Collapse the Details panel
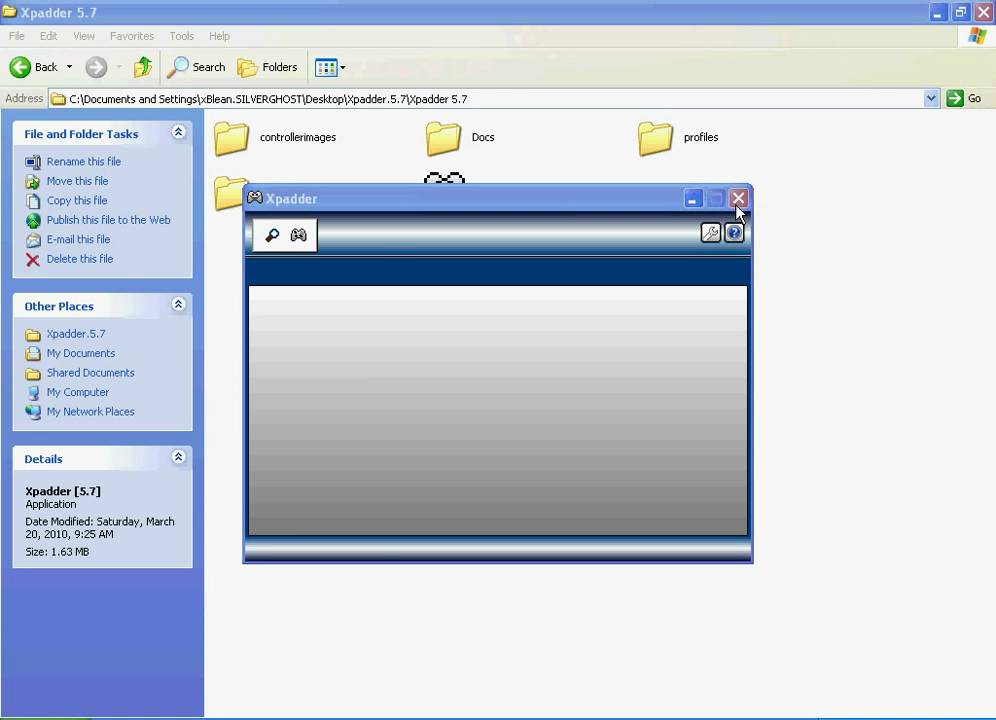This screenshot has height=720, width=996. pos(178,457)
